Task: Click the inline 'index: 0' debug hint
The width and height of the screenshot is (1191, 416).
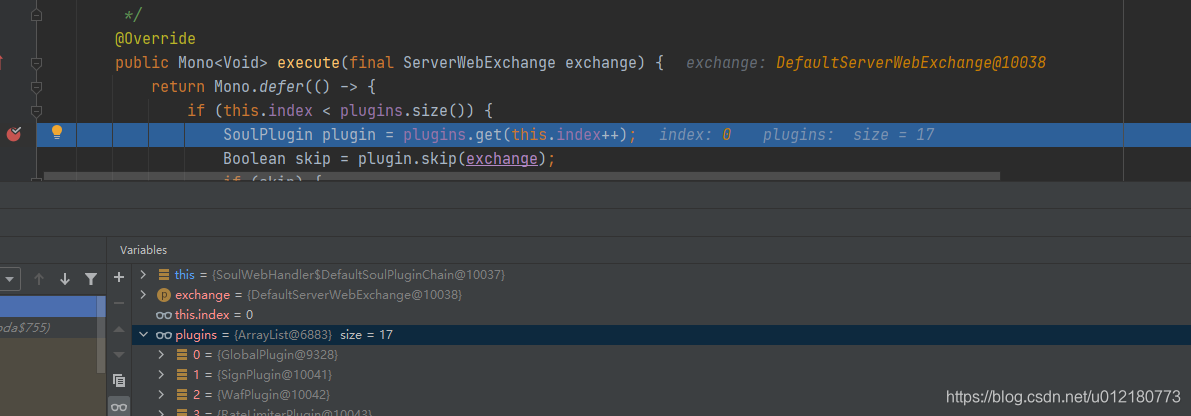Action: [695, 135]
